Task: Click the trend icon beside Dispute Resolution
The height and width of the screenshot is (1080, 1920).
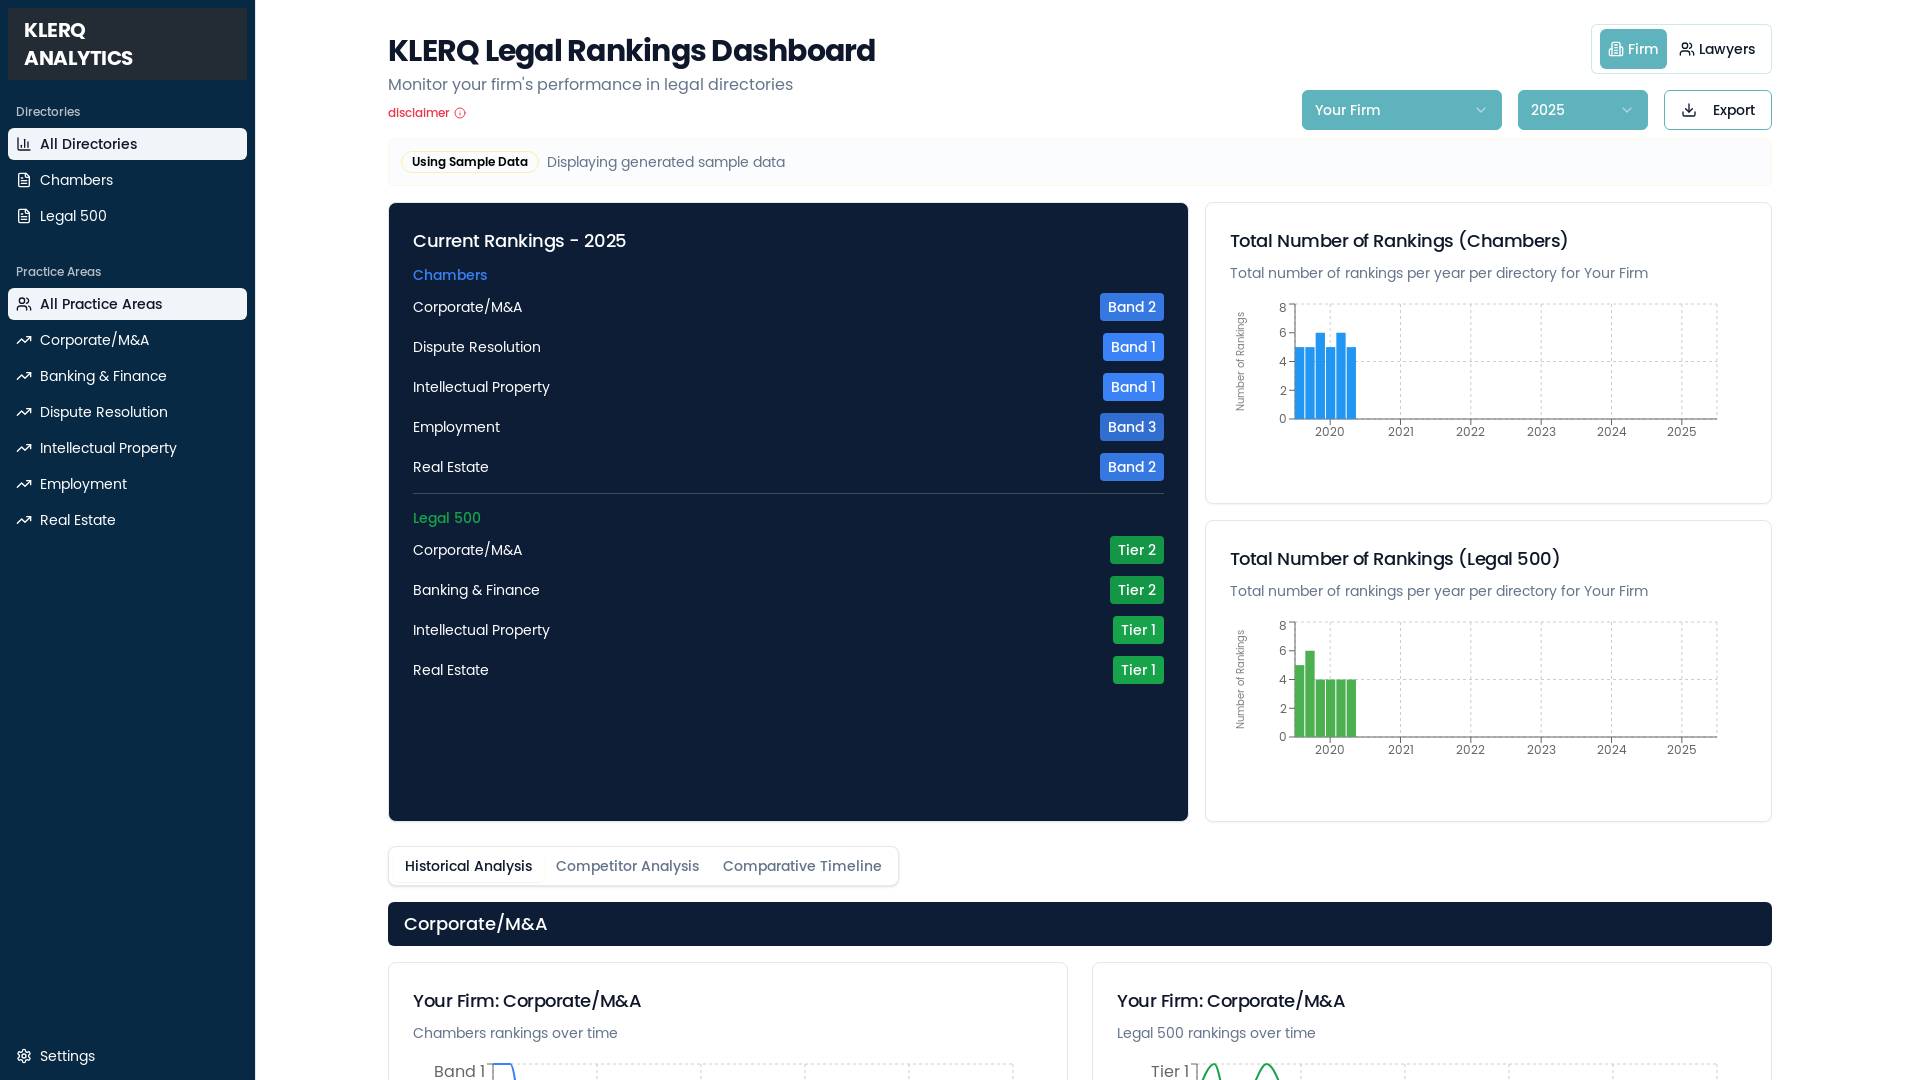Action: 24,412
